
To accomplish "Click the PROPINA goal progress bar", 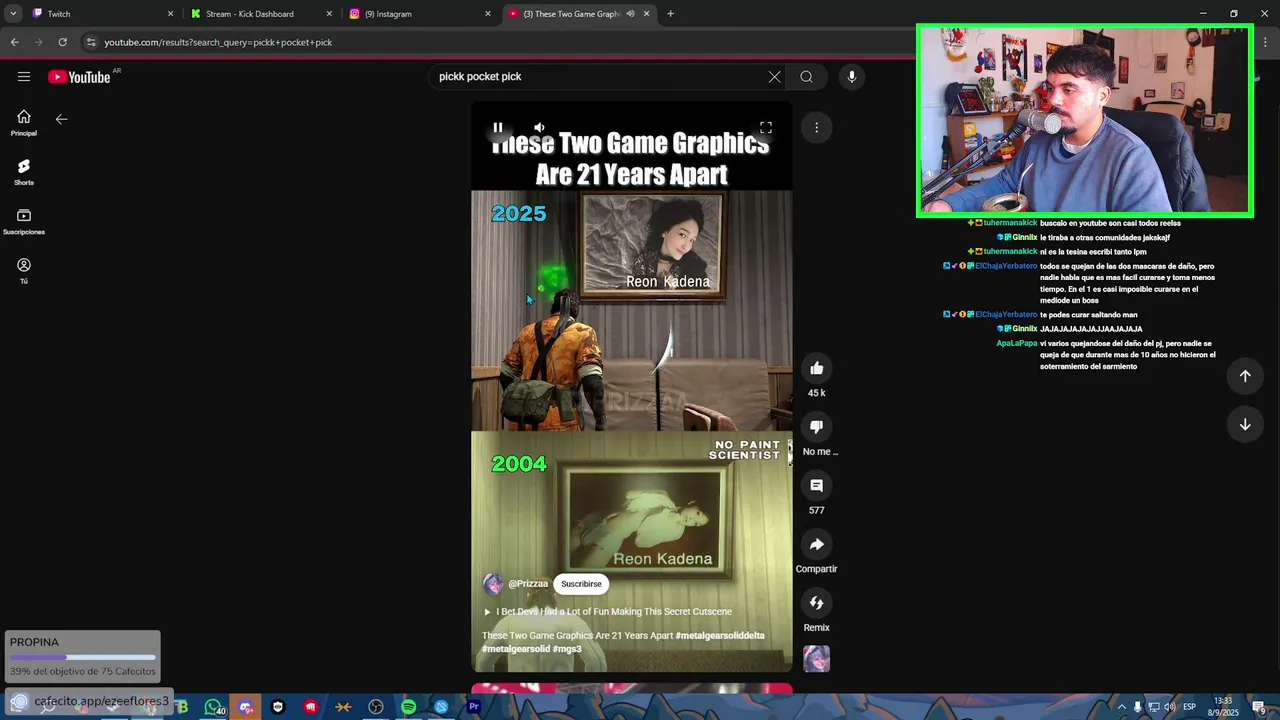I will pos(83,657).
